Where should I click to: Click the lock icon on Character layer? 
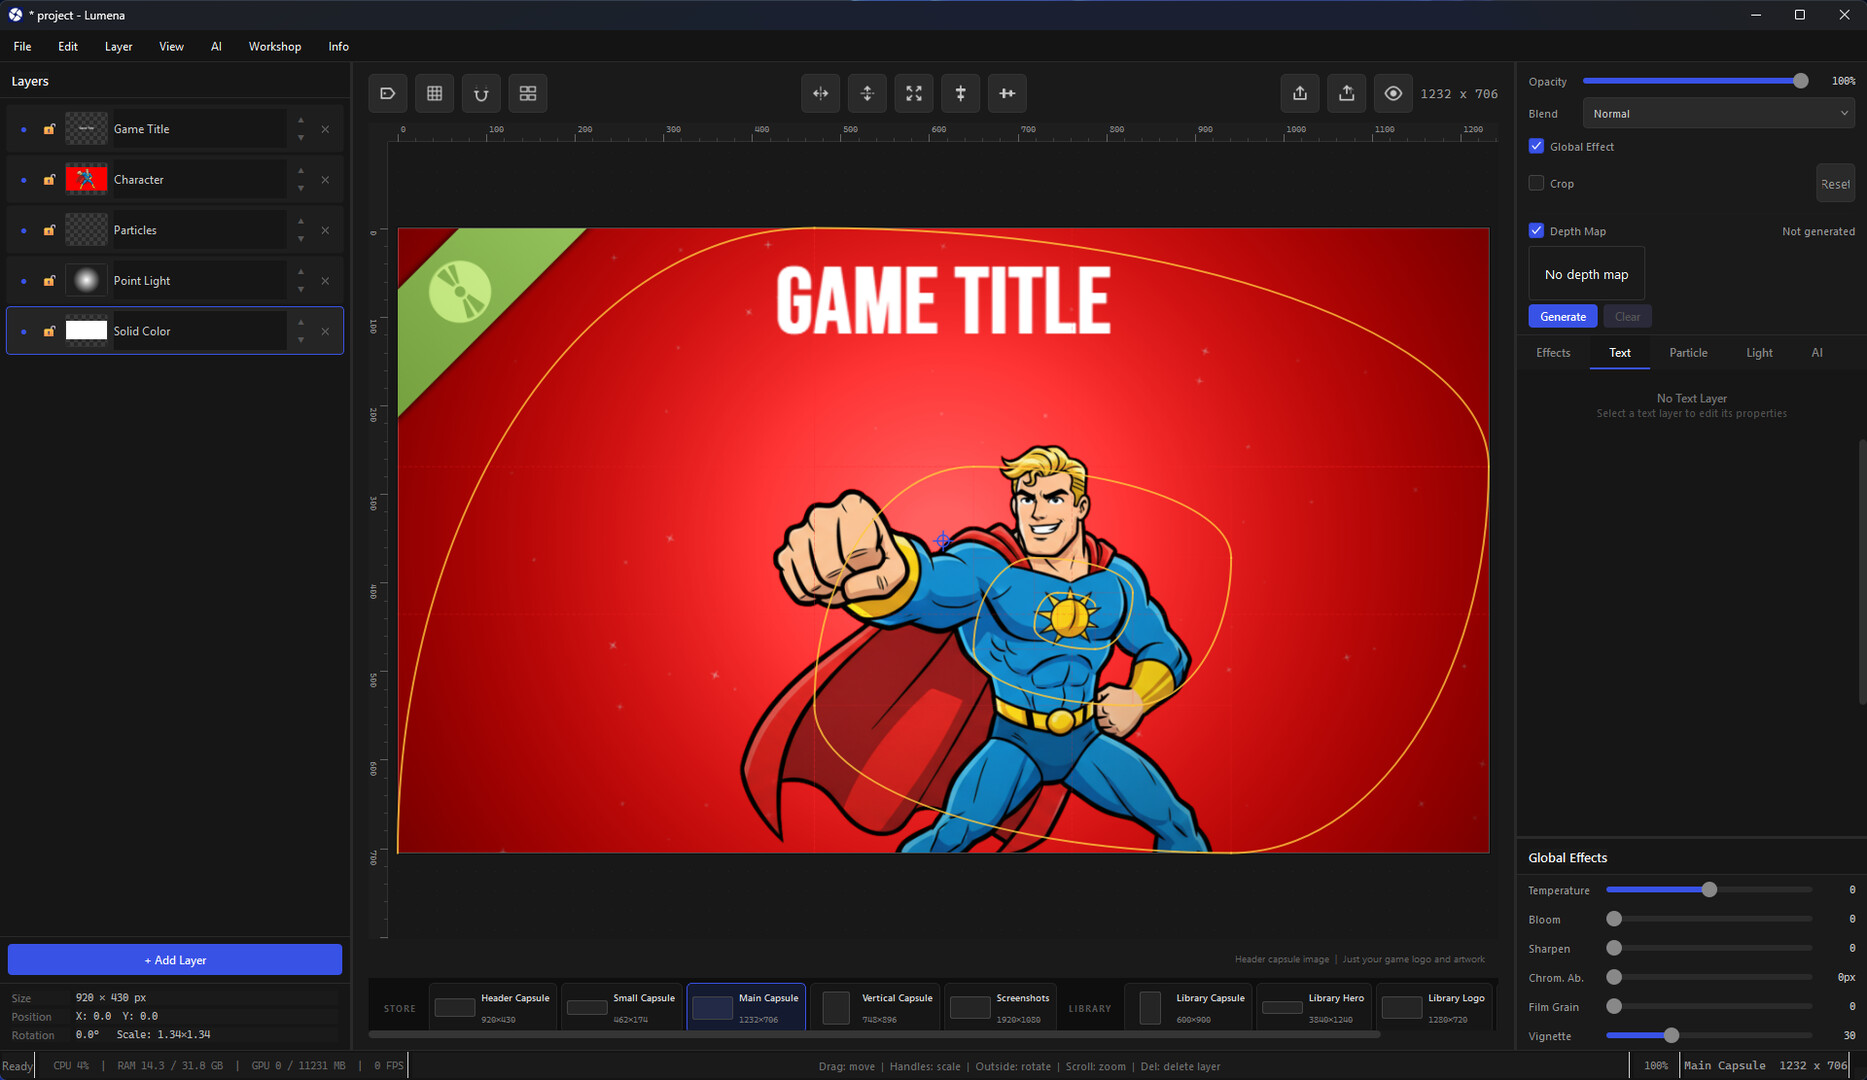coord(49,180)
